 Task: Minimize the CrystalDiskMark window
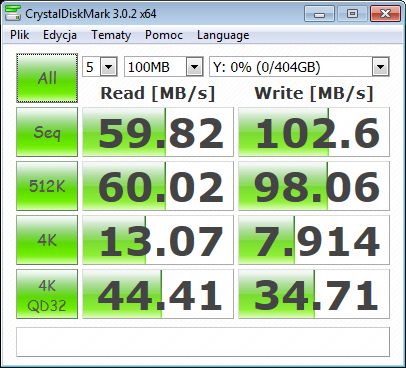[x=319, y=14]
